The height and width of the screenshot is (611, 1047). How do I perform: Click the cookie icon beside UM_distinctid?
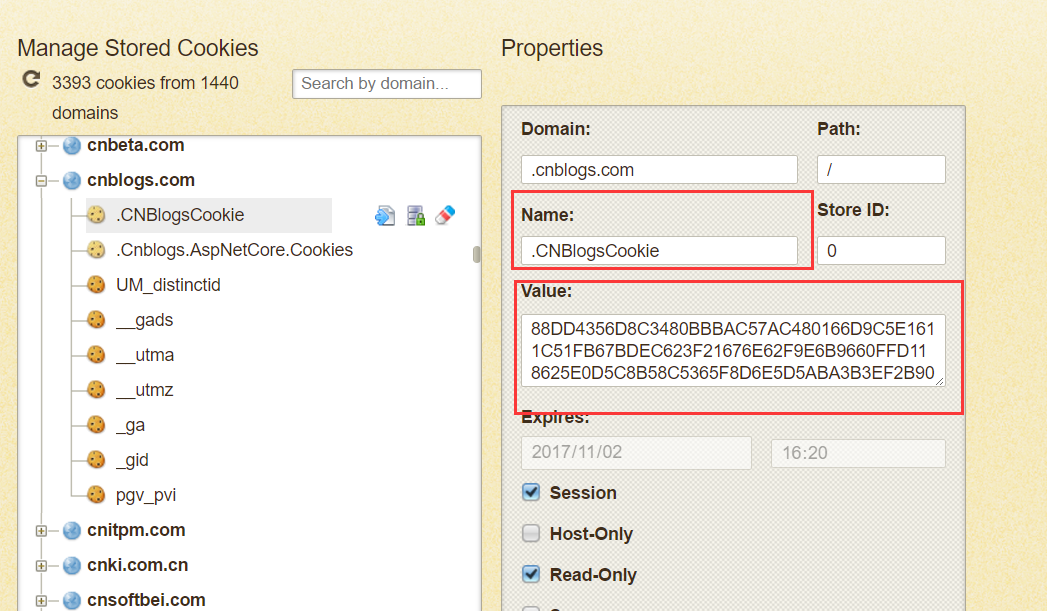pos(96,284)
